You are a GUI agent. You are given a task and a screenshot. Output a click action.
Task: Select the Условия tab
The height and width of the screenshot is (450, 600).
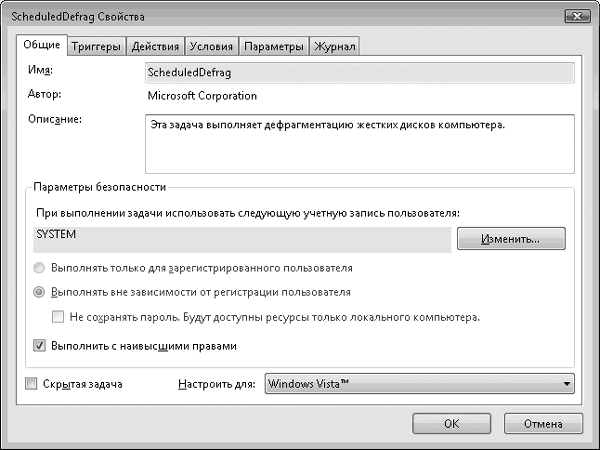coord(211,47)
